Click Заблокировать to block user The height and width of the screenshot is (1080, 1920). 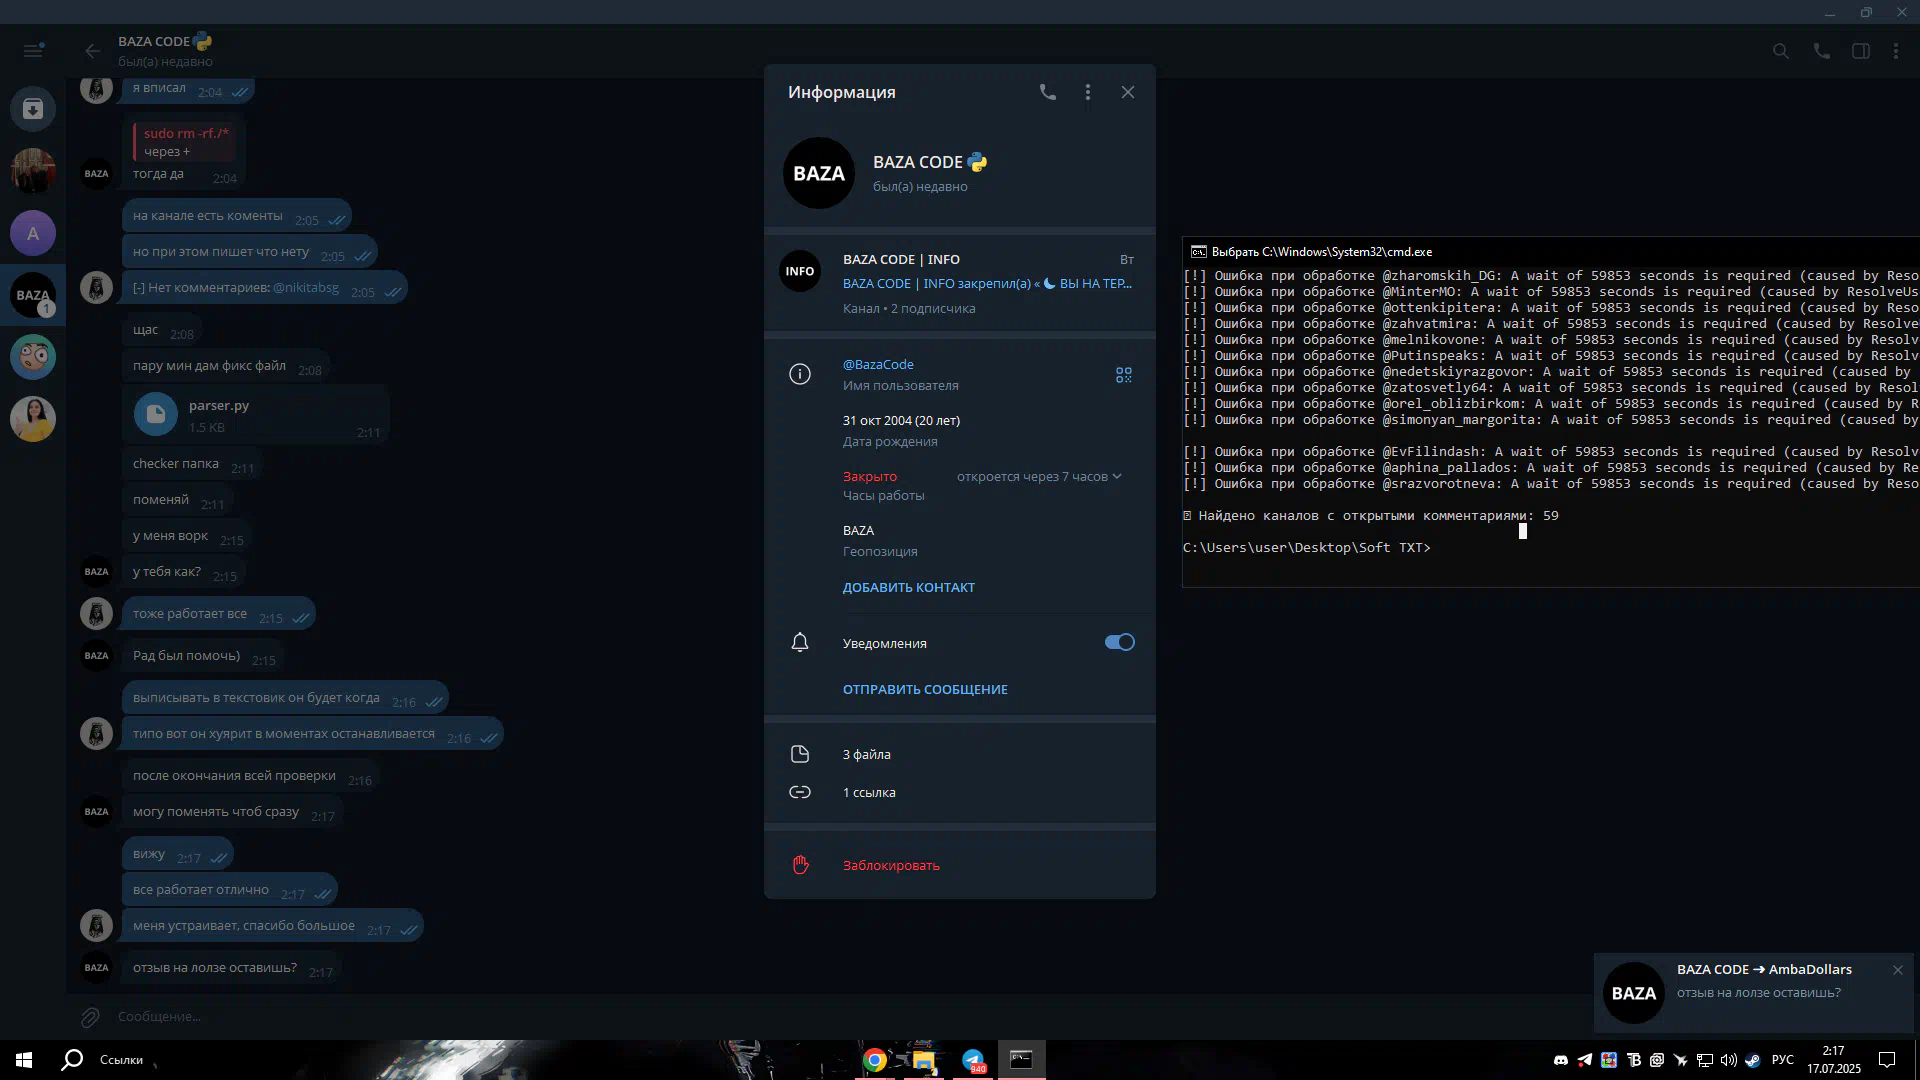coord(960,865)
